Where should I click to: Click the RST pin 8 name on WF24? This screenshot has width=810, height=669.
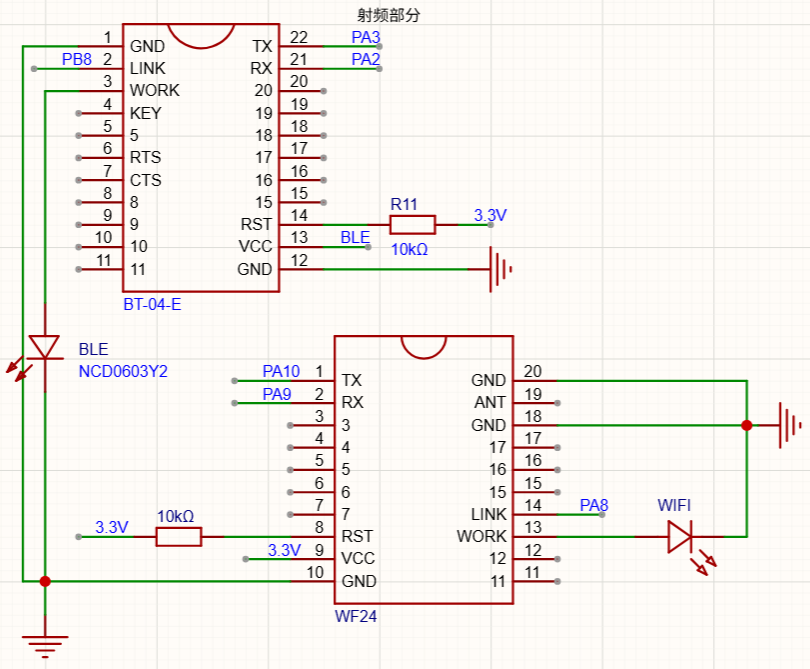[357, 536]
